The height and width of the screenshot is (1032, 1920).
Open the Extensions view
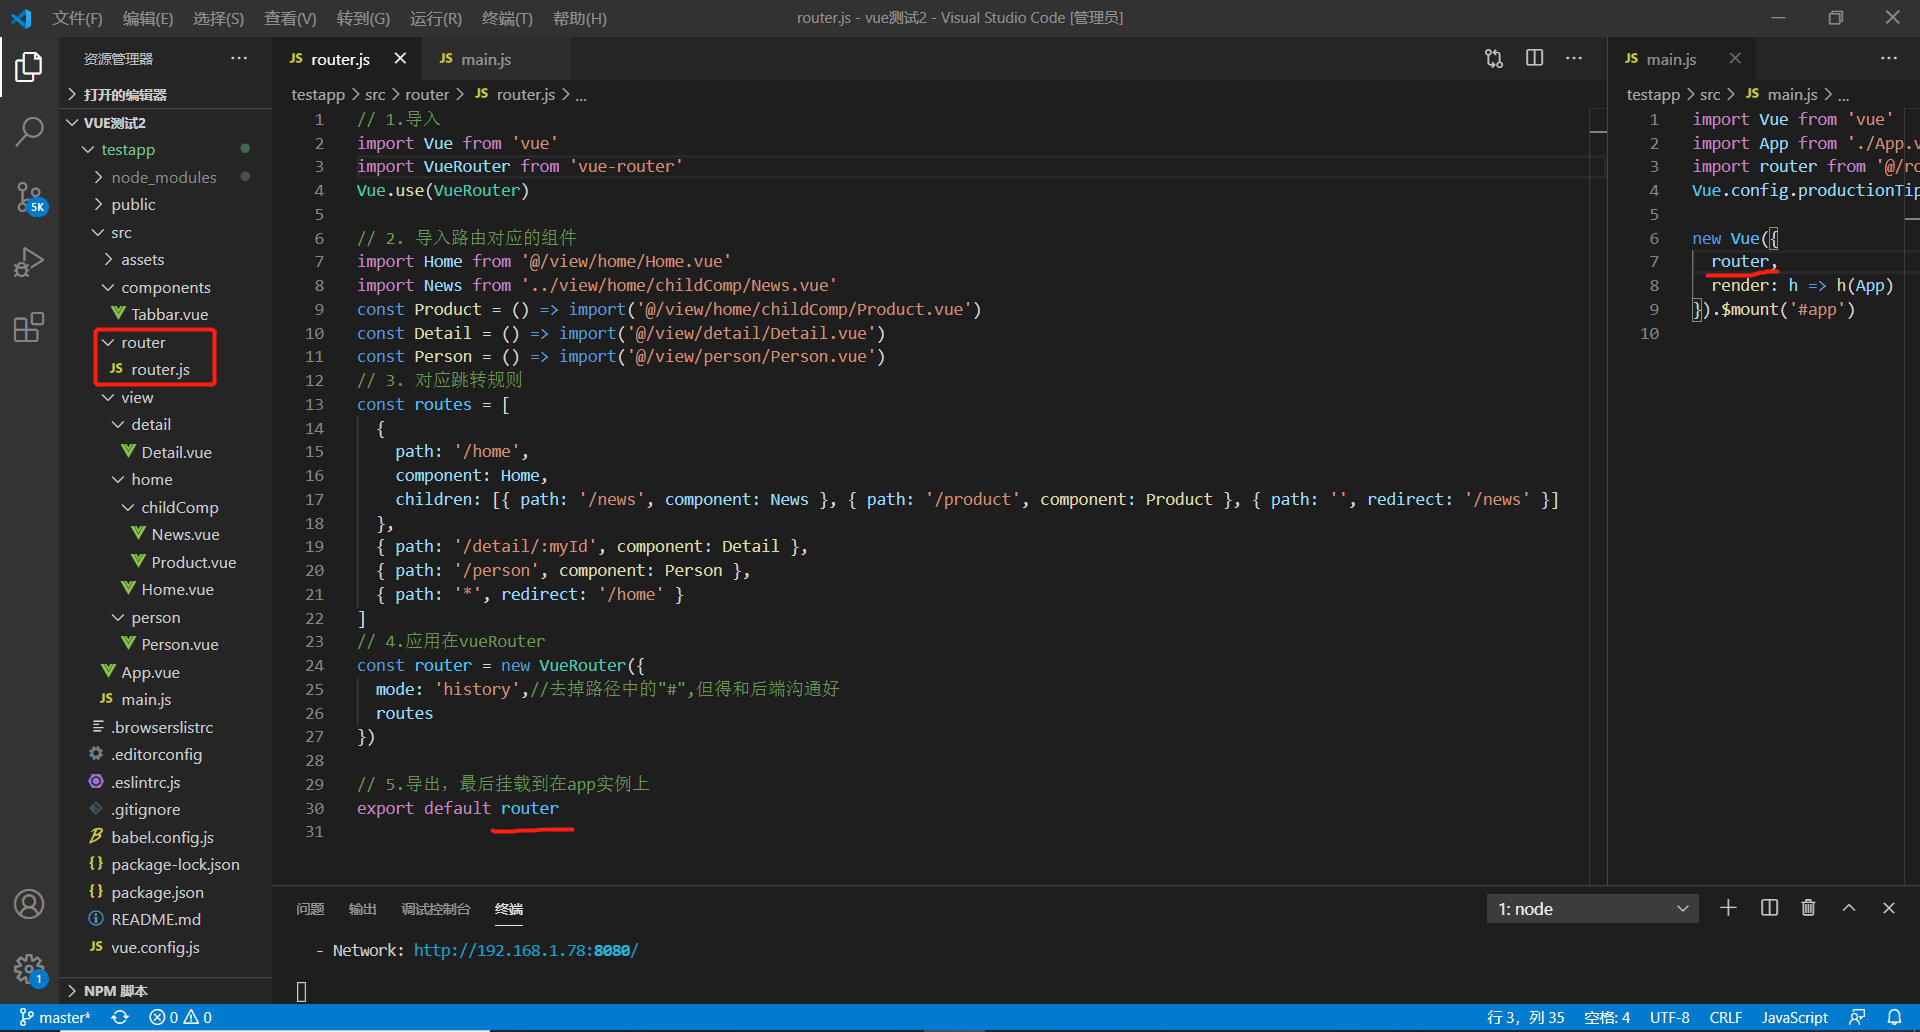point(29,327)
